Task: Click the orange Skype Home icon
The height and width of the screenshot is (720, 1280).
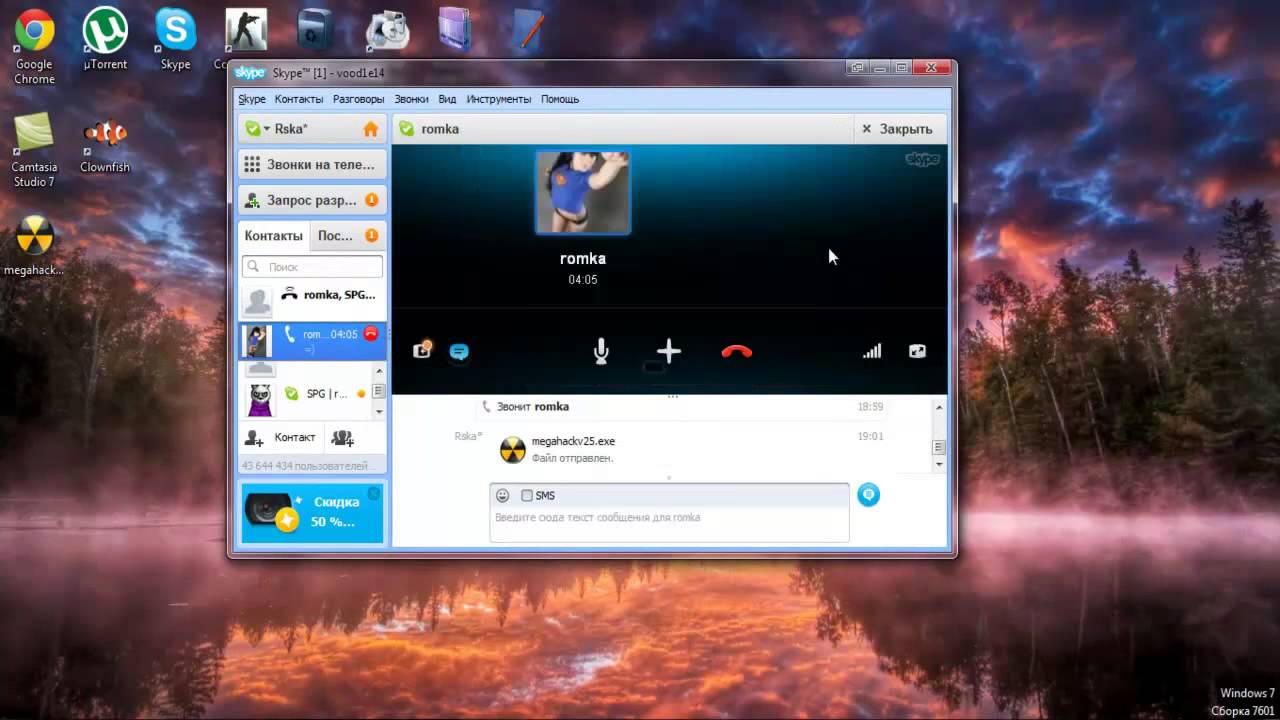Action: [371, 129]
